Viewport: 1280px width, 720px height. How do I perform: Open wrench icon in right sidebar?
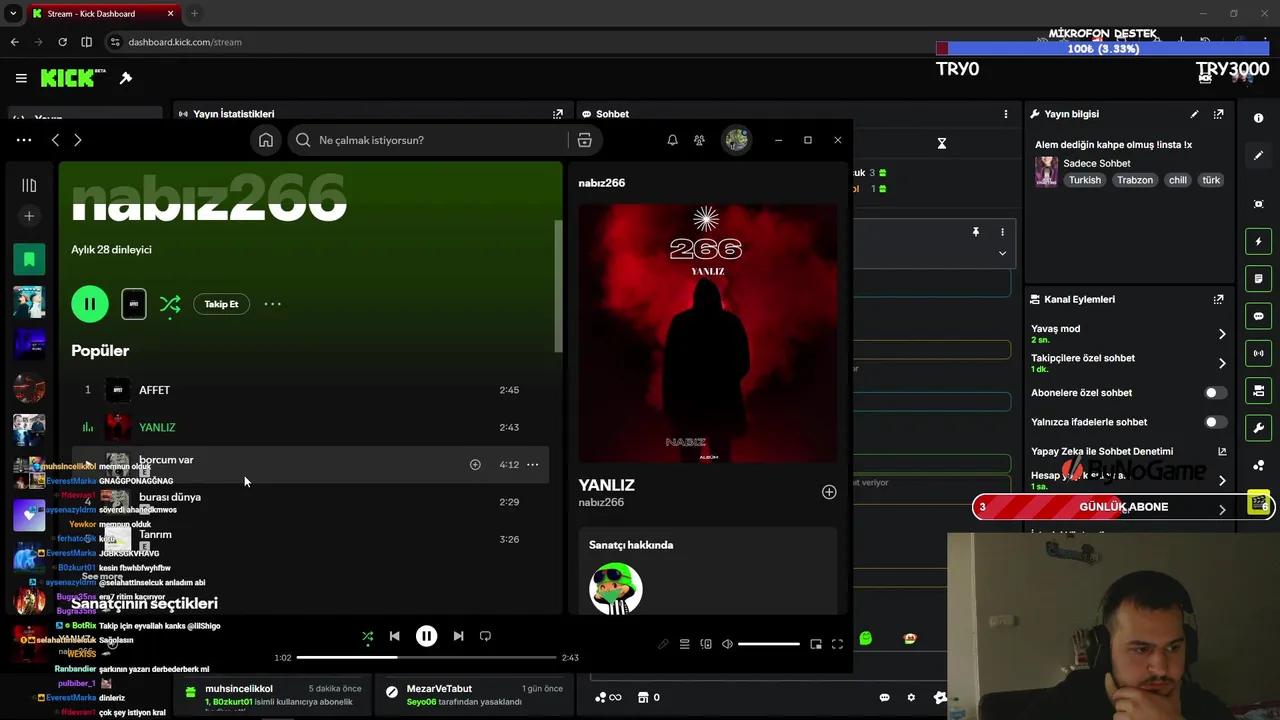click(1258, 428)
